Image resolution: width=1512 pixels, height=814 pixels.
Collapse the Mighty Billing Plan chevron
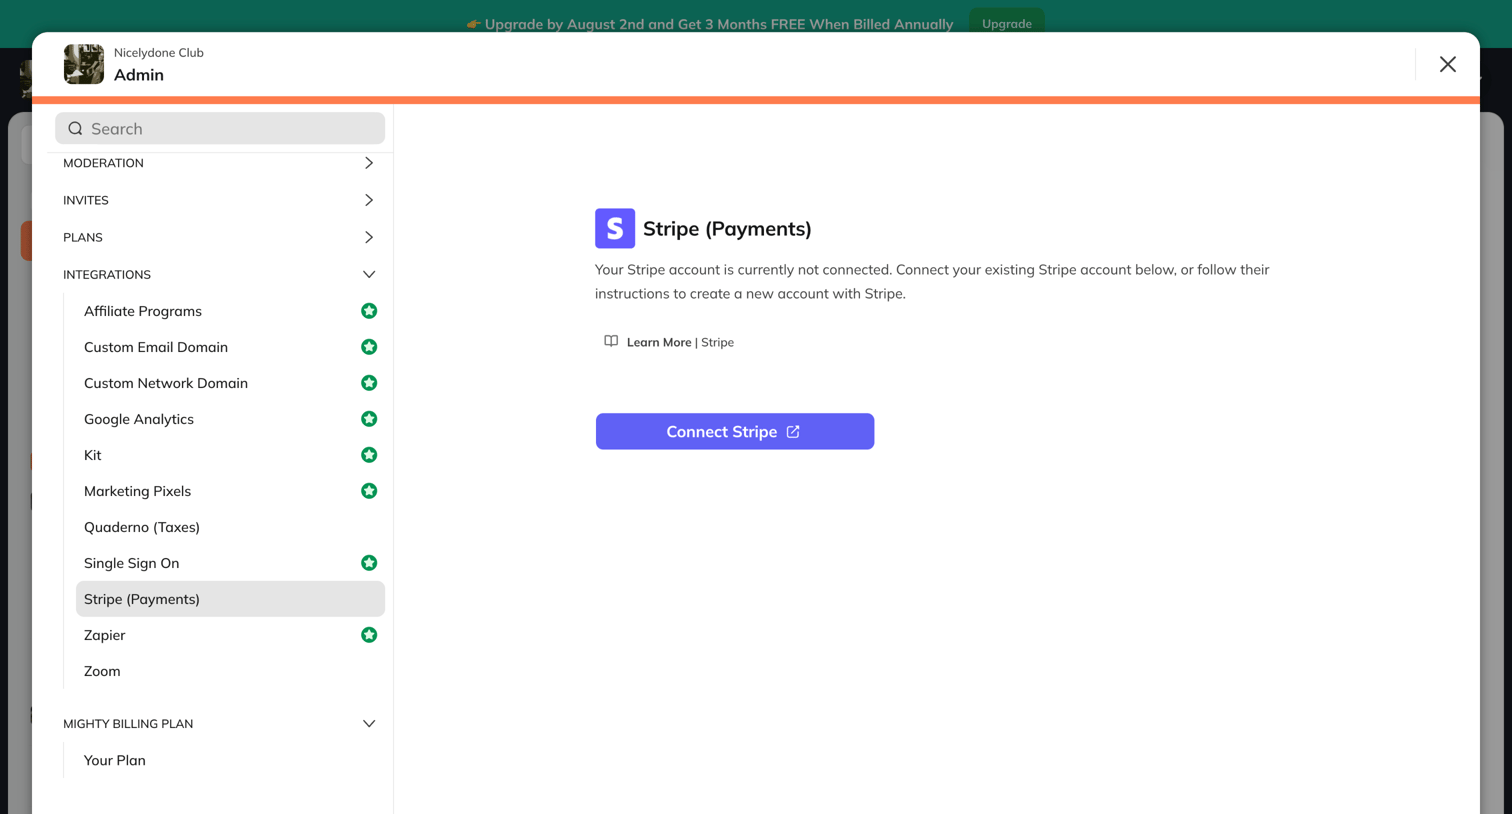[x=369, y=723]
